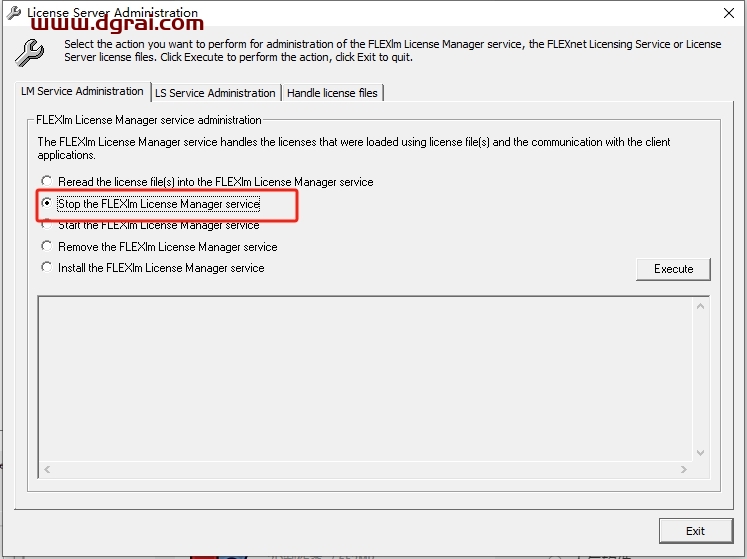Click the 'FLEXlm License Manager service administration' group label

[149, 120]
